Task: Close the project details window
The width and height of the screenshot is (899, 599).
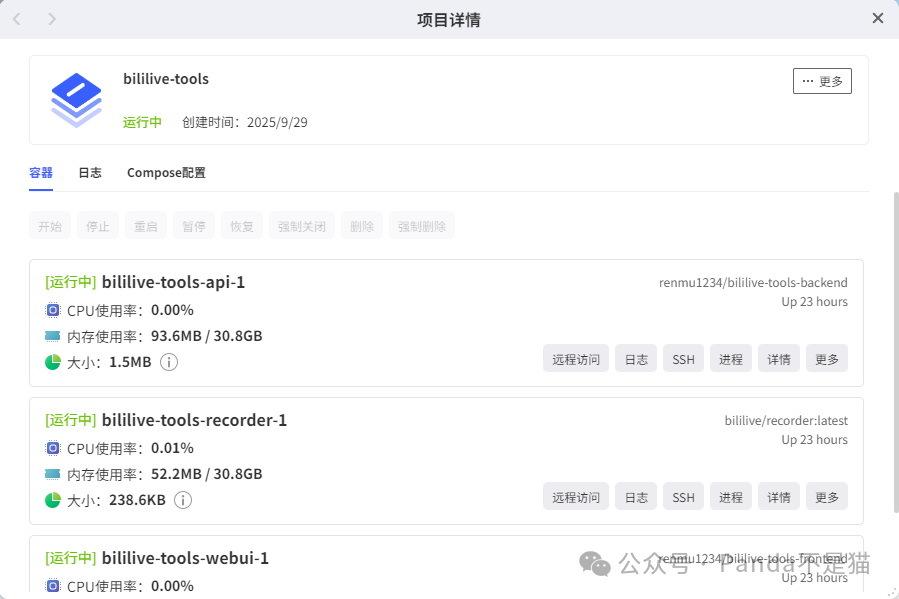Action: pos(878,18)
